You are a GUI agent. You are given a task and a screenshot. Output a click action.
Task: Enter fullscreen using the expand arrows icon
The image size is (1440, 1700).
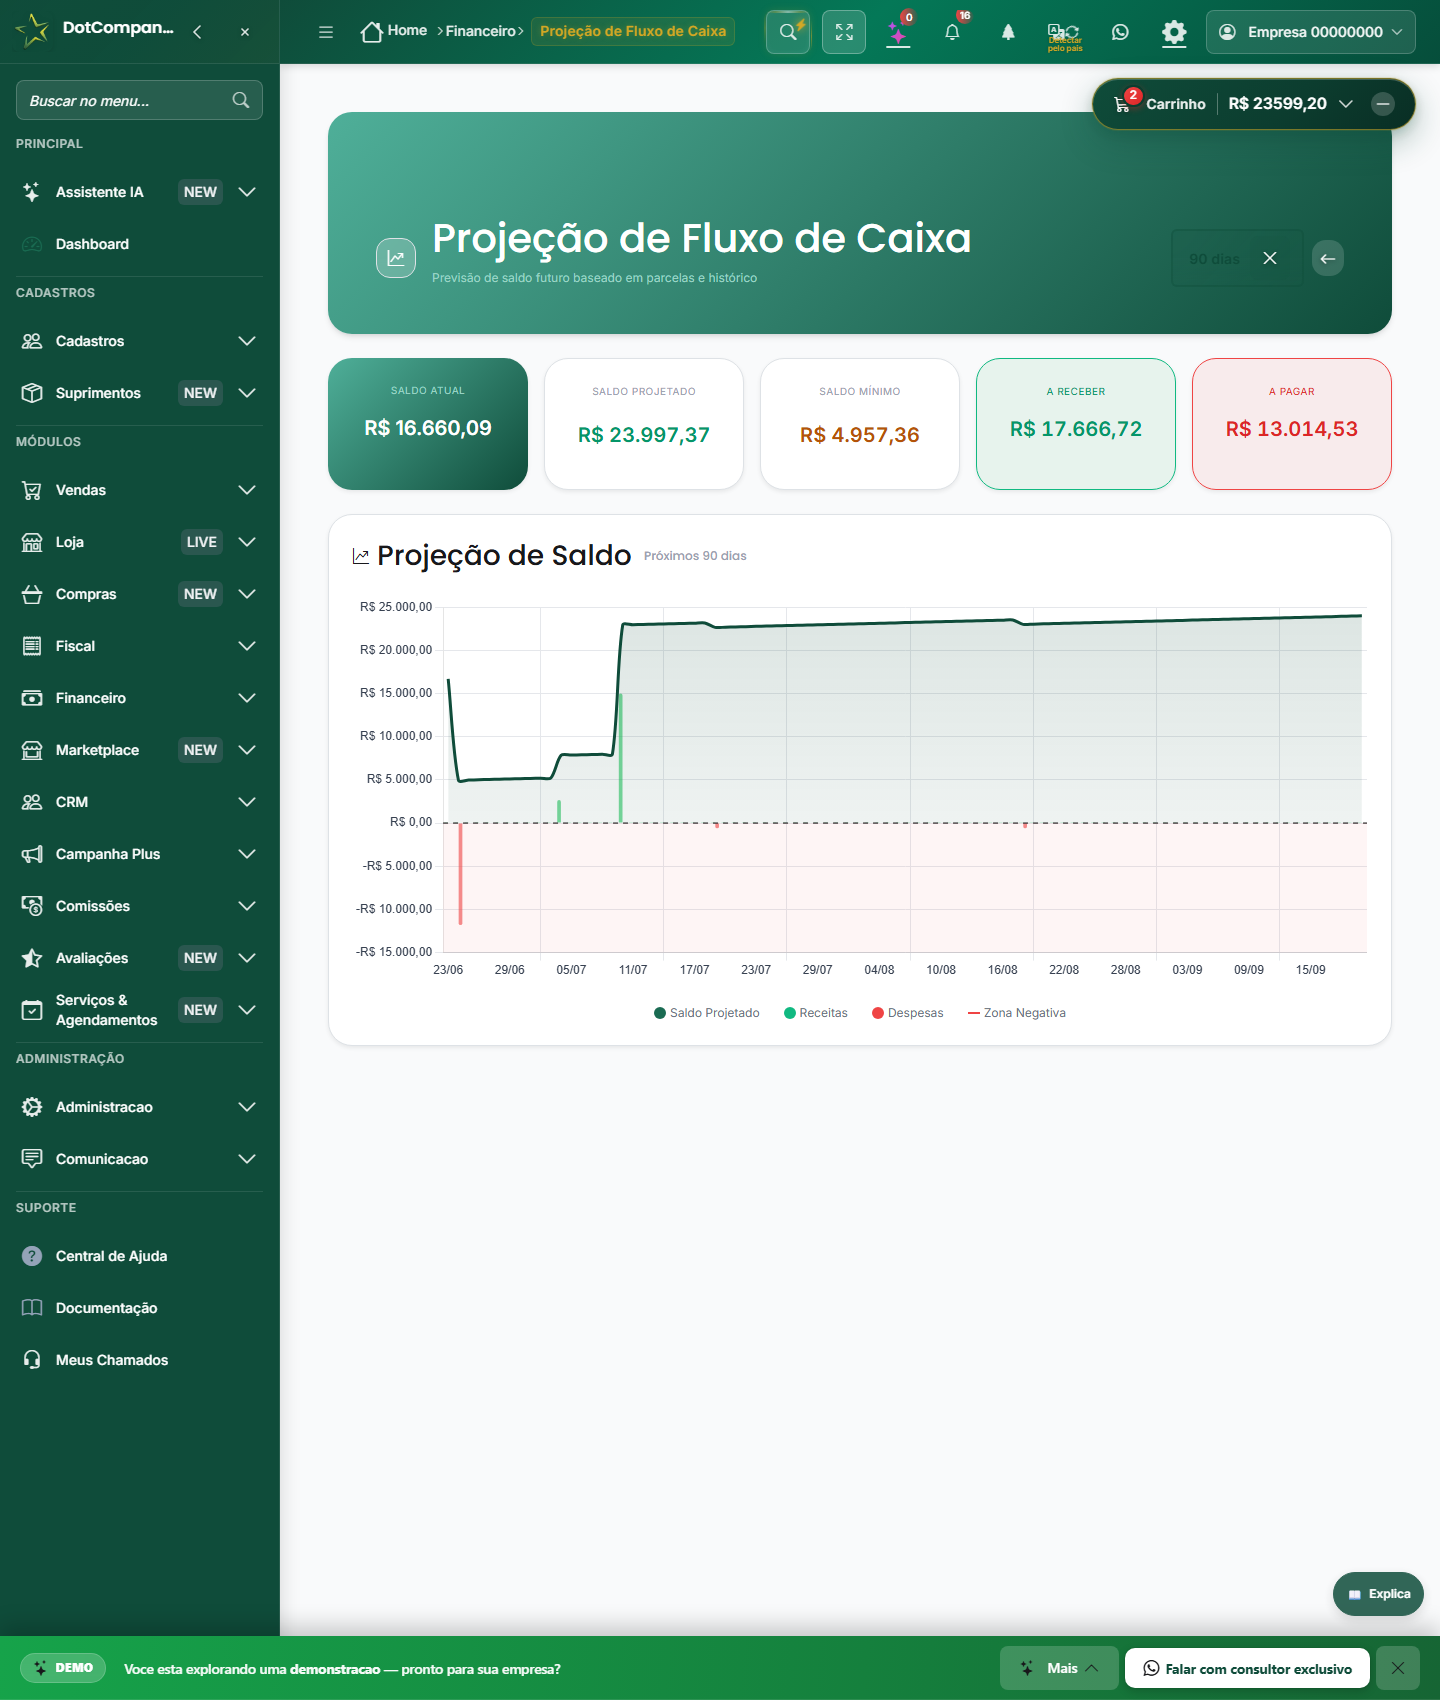[844, 32]
